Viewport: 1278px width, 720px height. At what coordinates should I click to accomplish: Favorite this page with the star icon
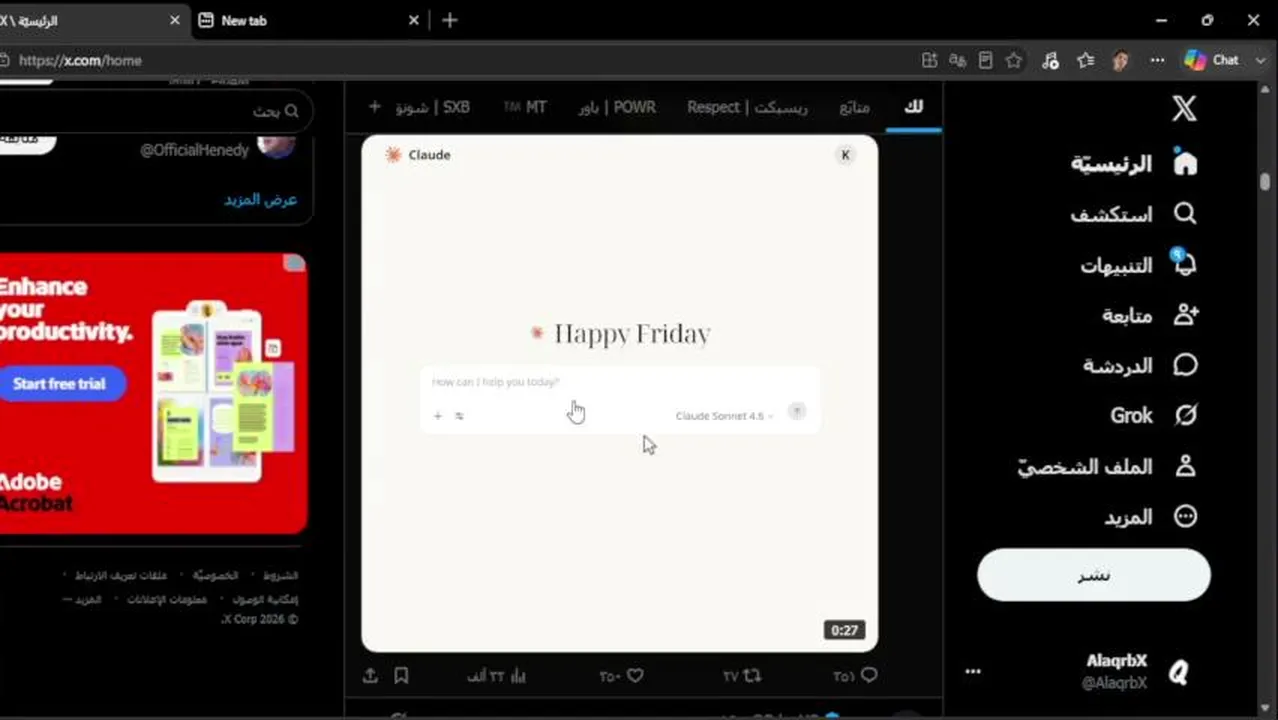coord(1014,60)
